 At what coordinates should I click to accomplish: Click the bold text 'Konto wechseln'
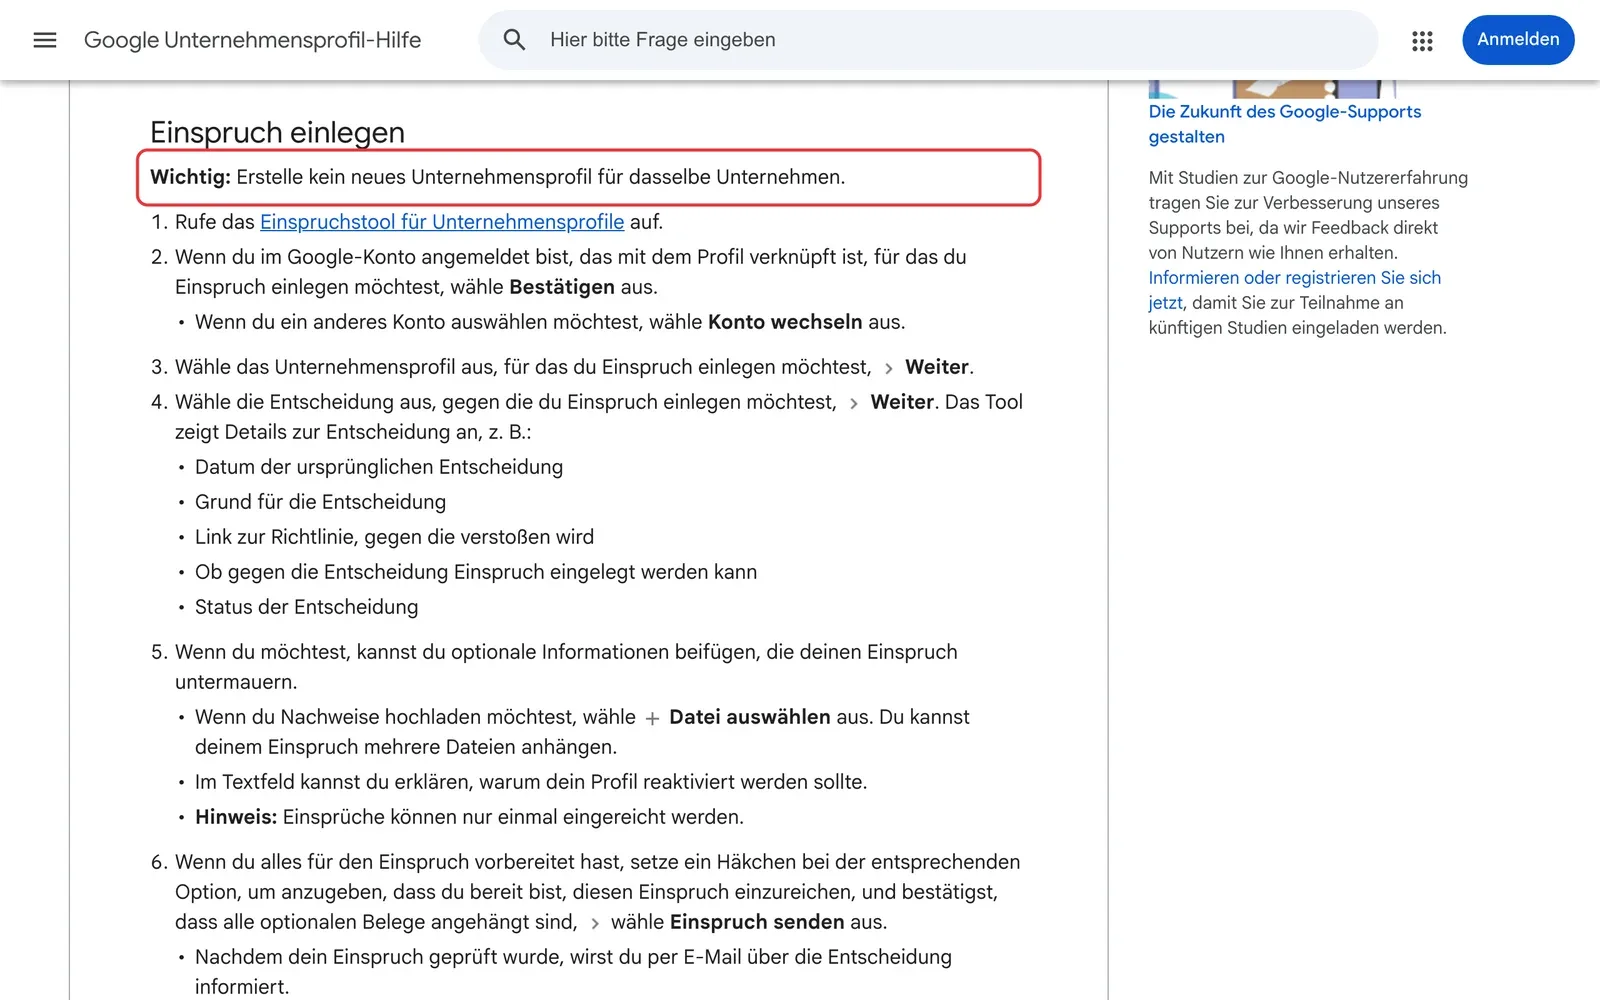(785, 322)
